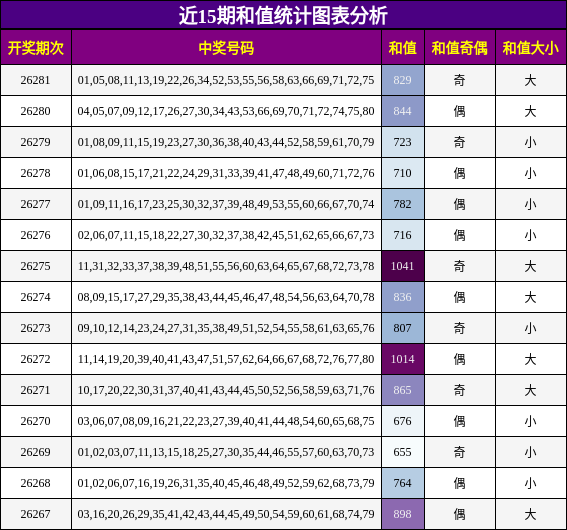Select issue number 26271

click(35, 390)
